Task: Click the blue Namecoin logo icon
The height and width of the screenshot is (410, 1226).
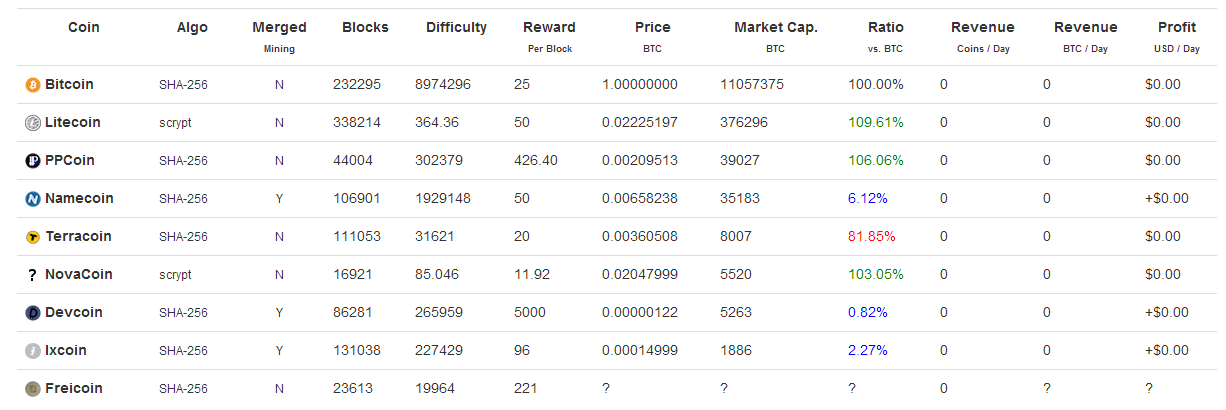Action: [x=32, y=199]
